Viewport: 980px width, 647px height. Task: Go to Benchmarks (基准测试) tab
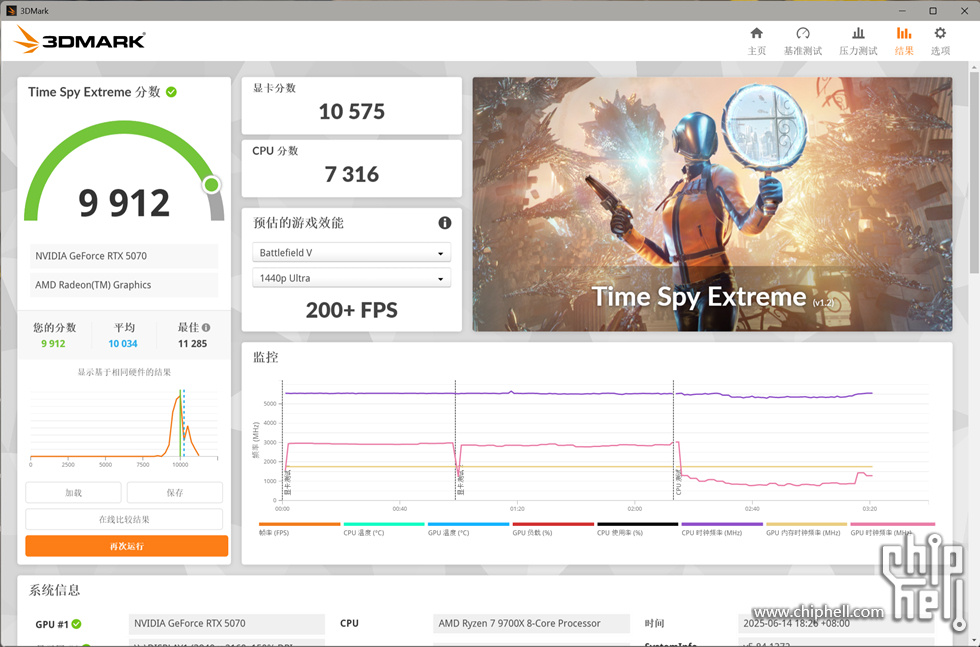802,41
